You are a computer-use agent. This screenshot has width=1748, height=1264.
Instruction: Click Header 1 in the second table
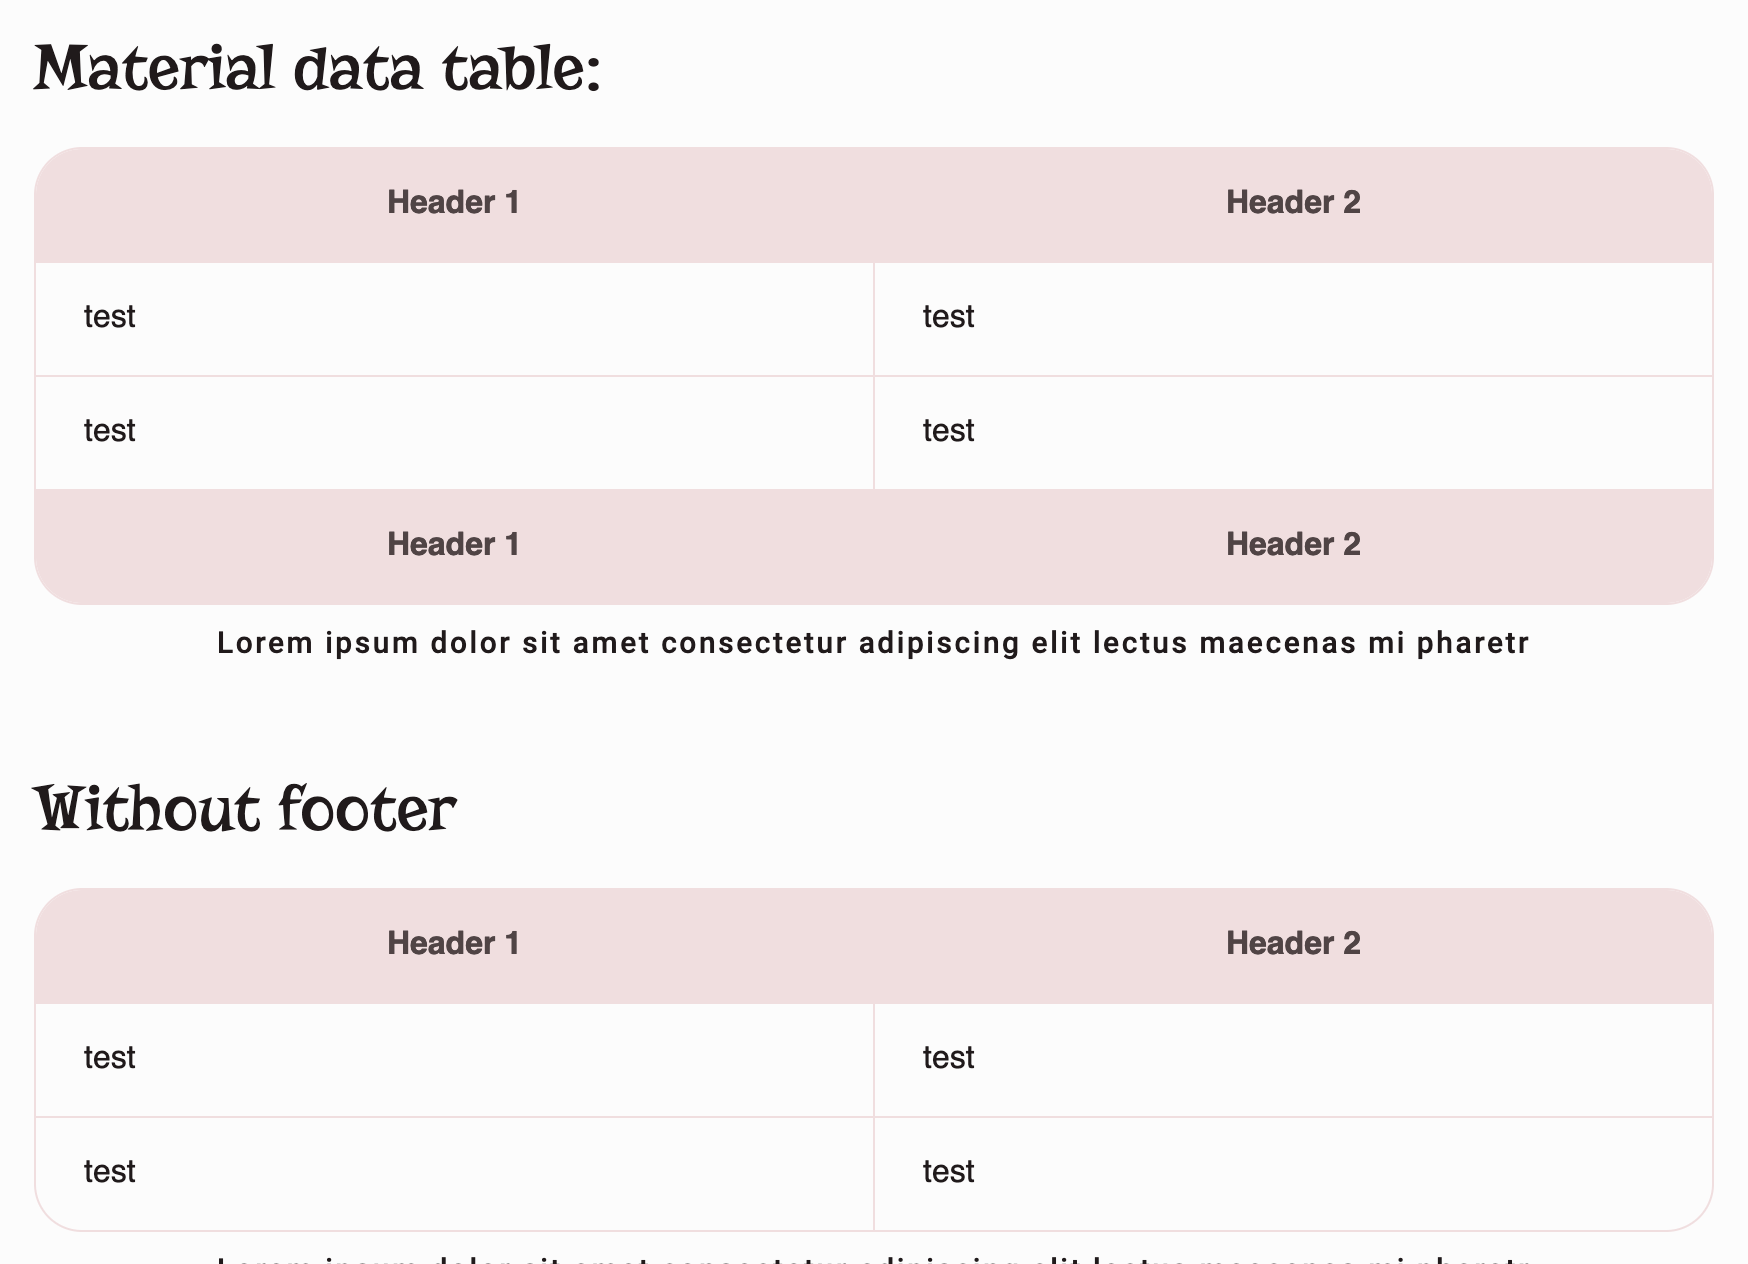455,943
